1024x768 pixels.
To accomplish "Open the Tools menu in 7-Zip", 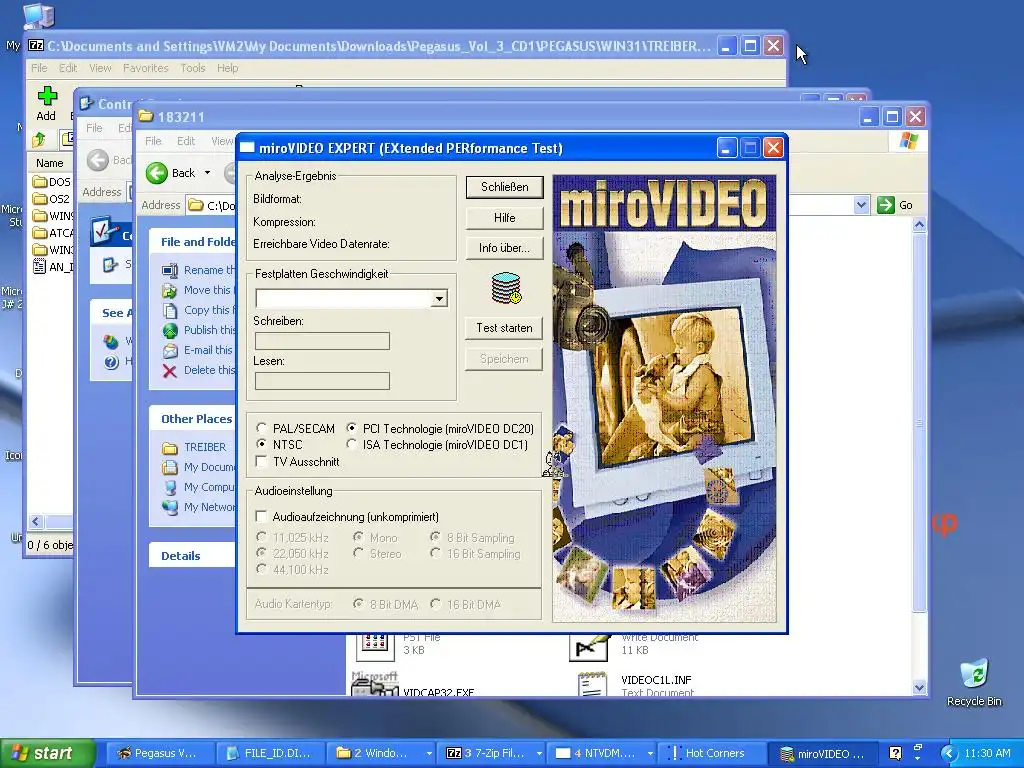I will (193, 68).
